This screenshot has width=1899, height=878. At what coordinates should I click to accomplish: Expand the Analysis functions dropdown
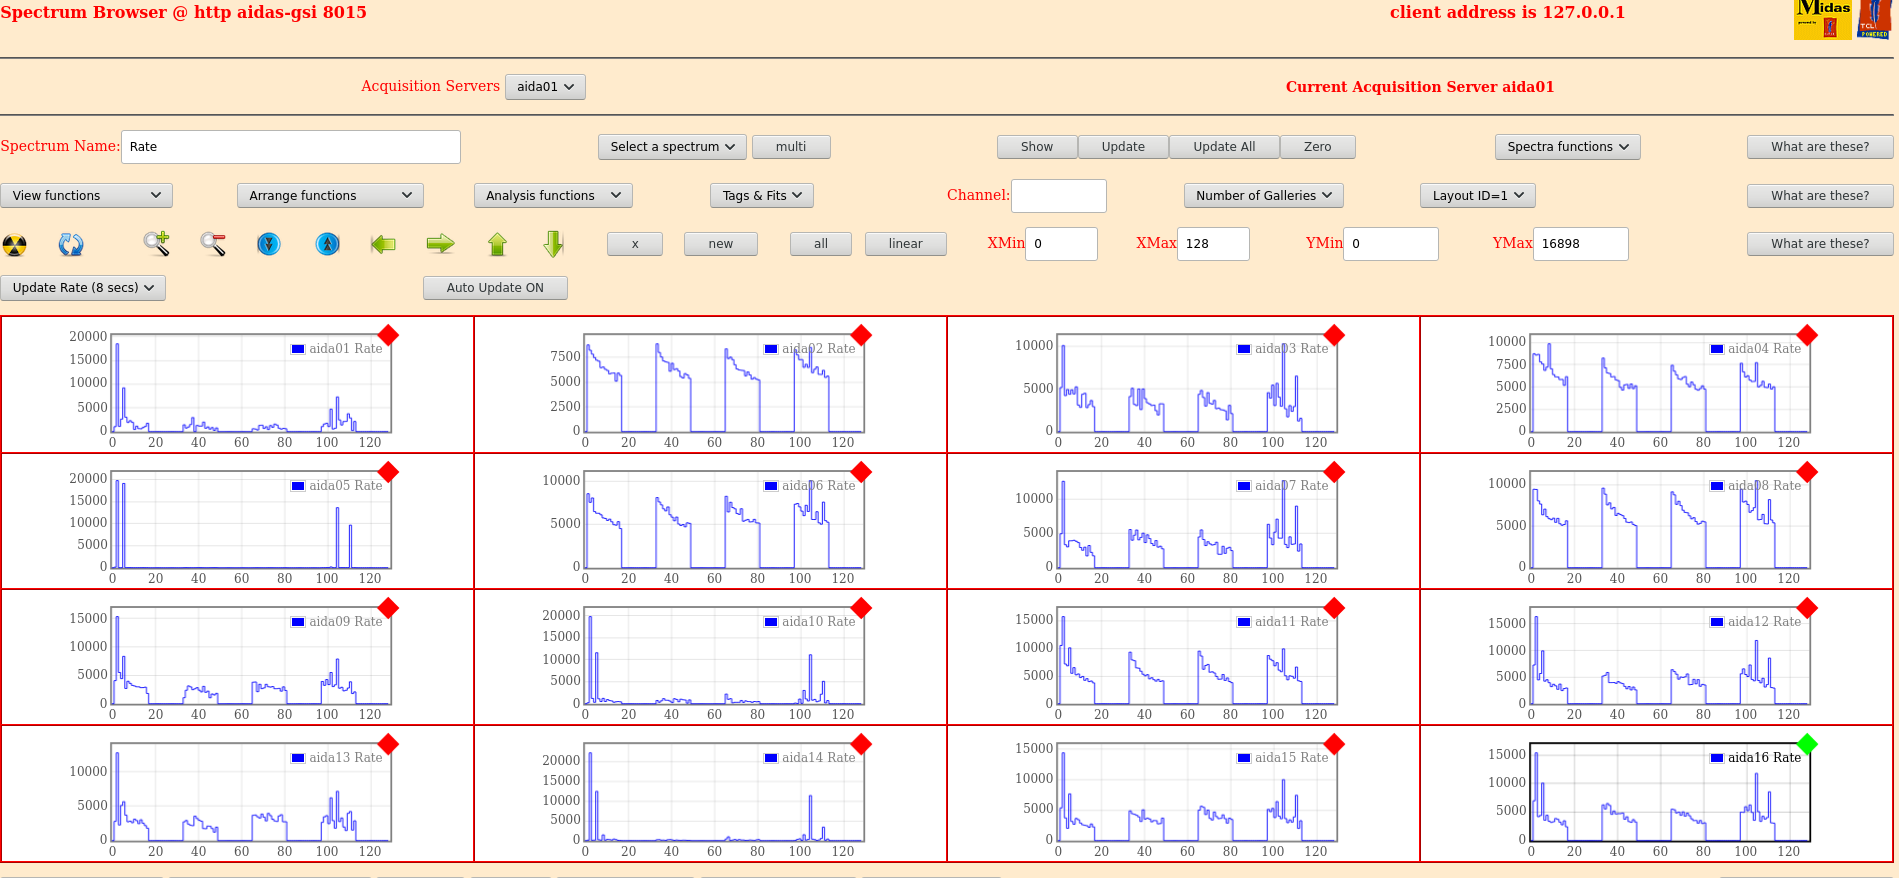tap(553, 196)
